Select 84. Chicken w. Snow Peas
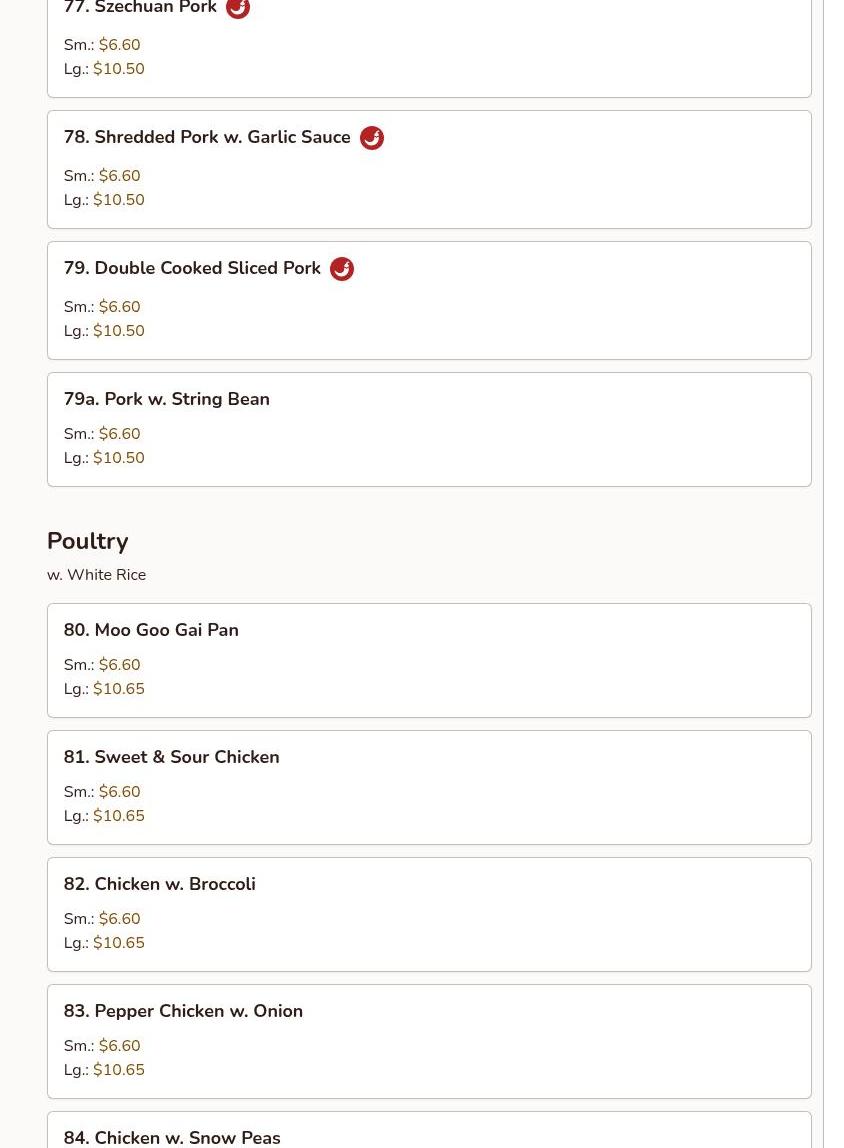Image resolution: width=844 pixels, height=1148 pixels. tap(429, 1130)
